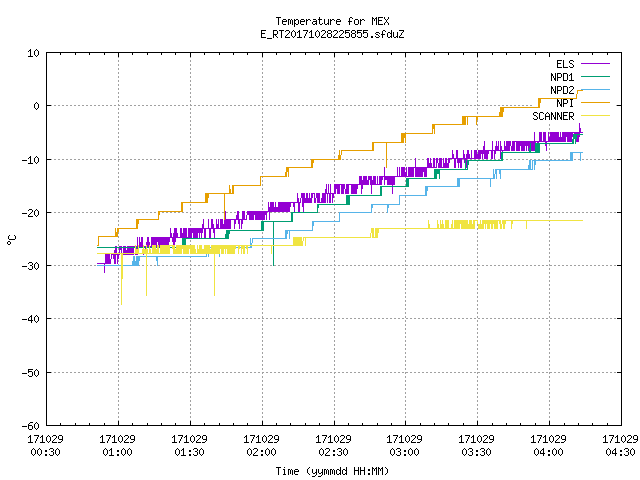Click the chart title 'Temperature for MEX'
Viewport: 640px width, 480px height.
(x=332, y=21)
